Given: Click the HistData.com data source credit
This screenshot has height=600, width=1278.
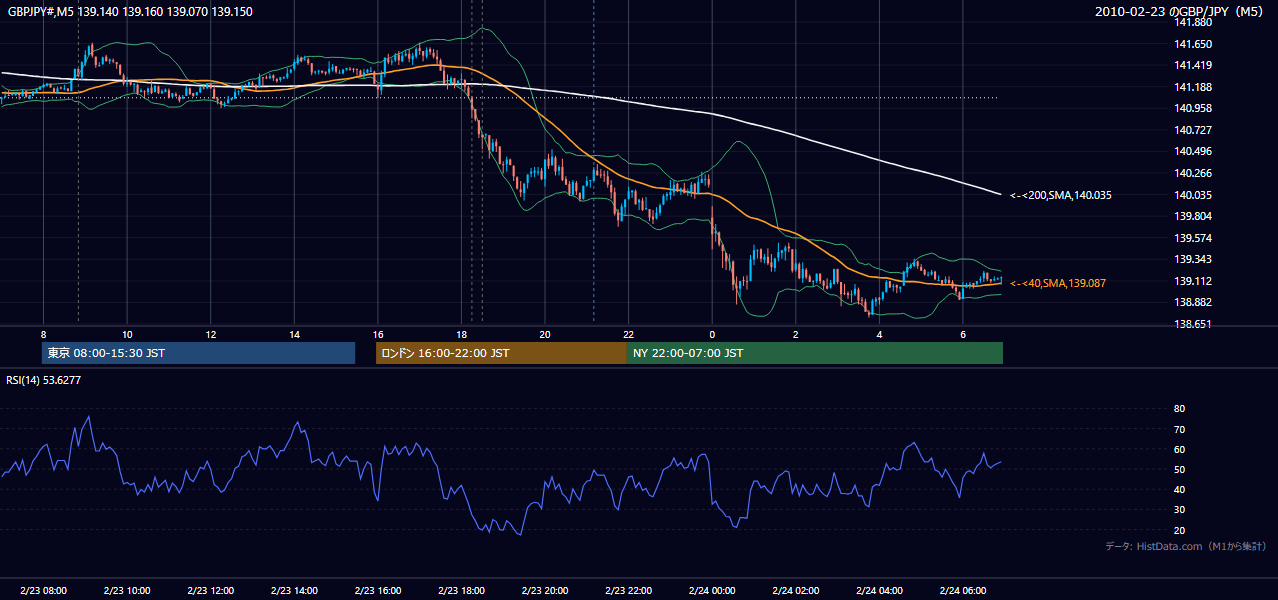Looking at the screenshot, I should pos(1186,546).
